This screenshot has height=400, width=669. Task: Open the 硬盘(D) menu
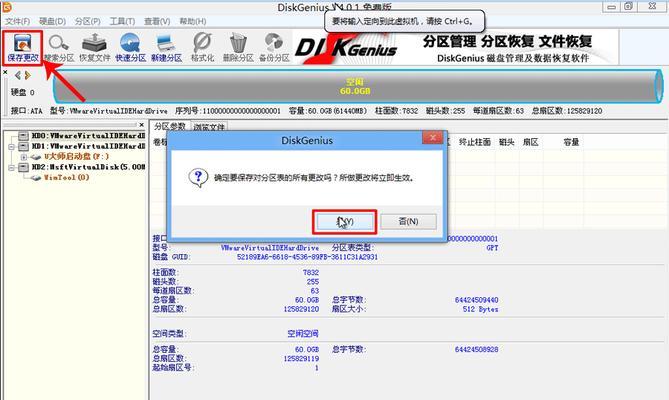[x=52, y=21]
